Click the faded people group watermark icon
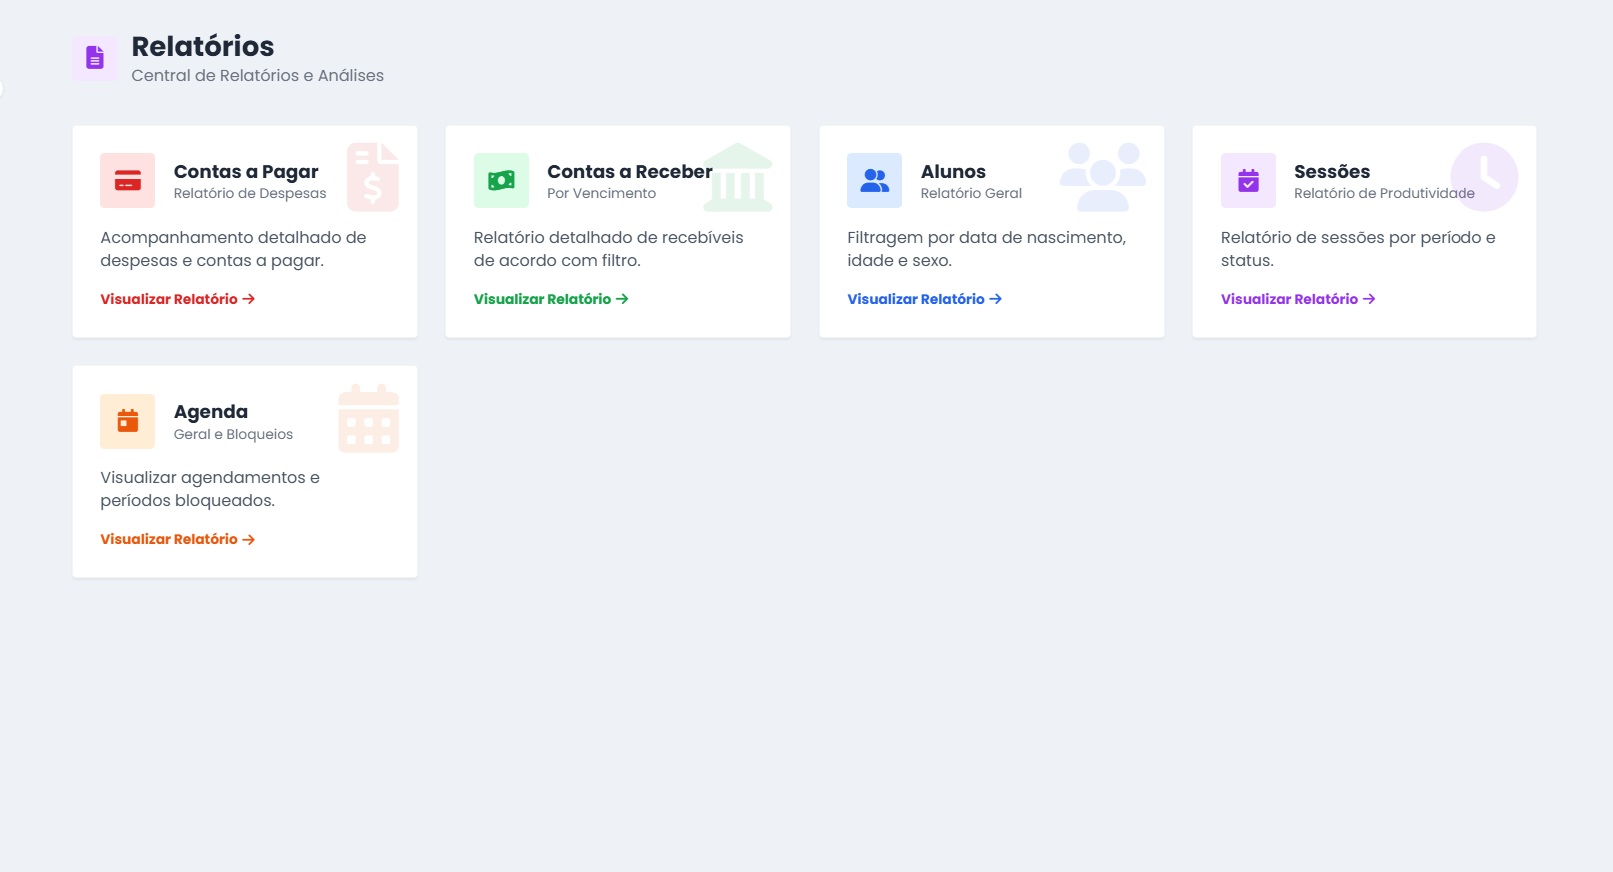This screenshot has height=872, width=1613. click(1102, 177)
